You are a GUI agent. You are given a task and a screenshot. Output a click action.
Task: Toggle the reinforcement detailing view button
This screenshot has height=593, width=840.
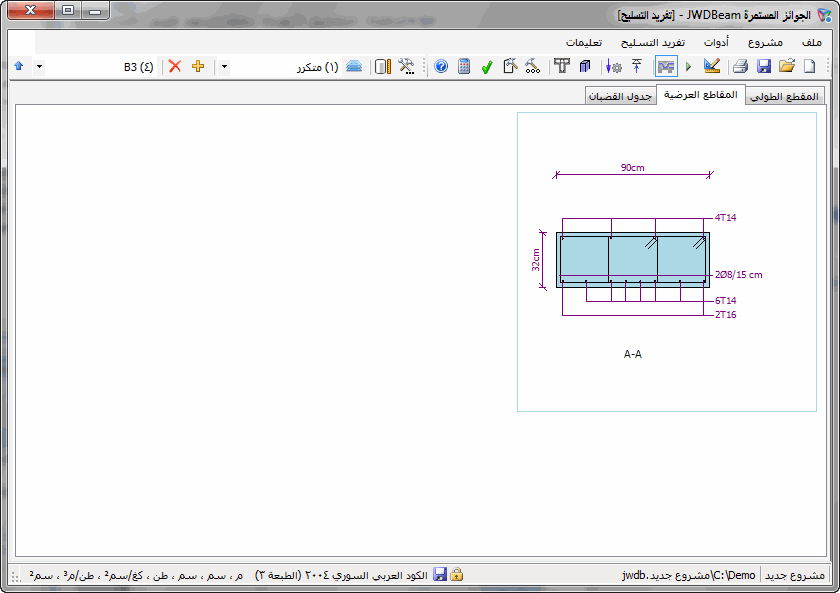[x=666, y=67]
